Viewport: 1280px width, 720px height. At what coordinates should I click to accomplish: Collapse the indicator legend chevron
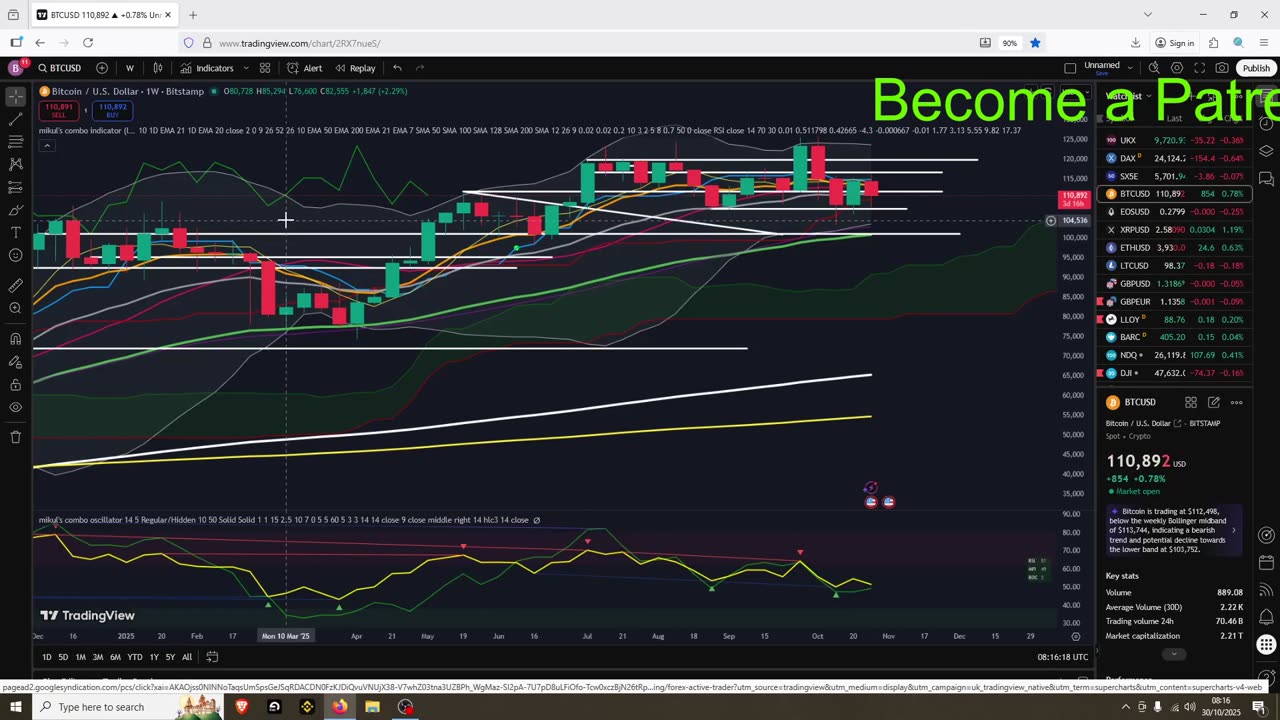(x=46, y=145)
